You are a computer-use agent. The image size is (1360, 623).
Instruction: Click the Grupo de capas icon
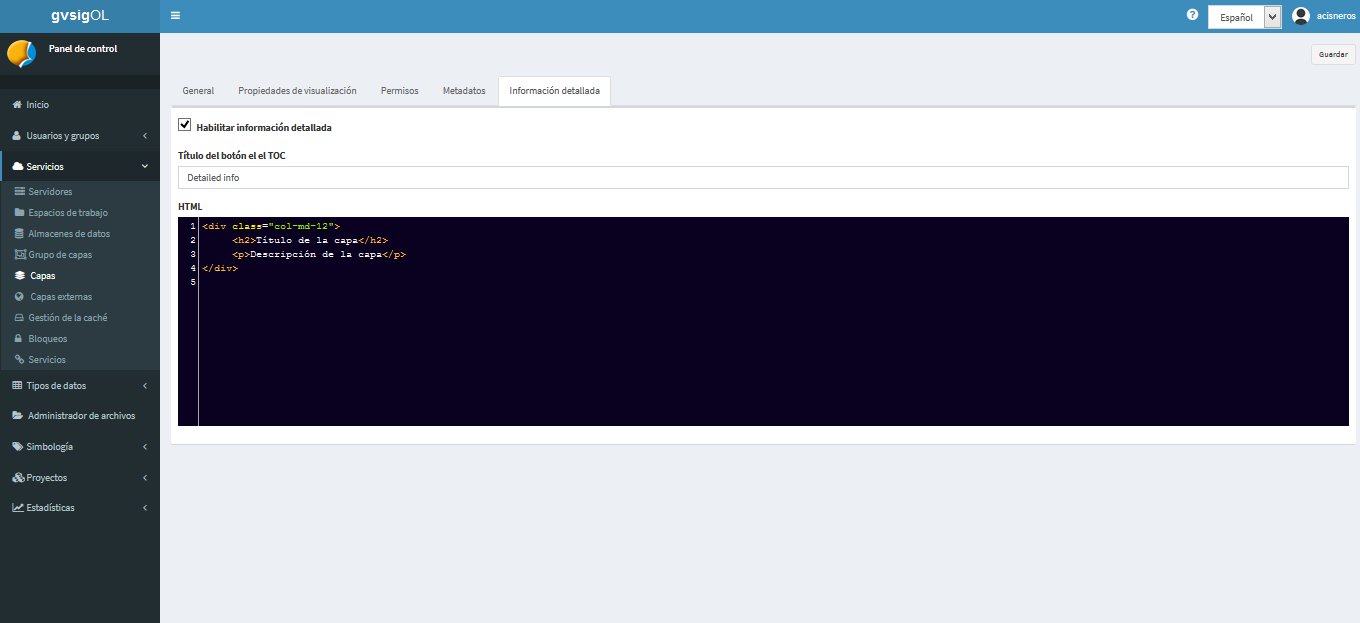pos(20,255)
